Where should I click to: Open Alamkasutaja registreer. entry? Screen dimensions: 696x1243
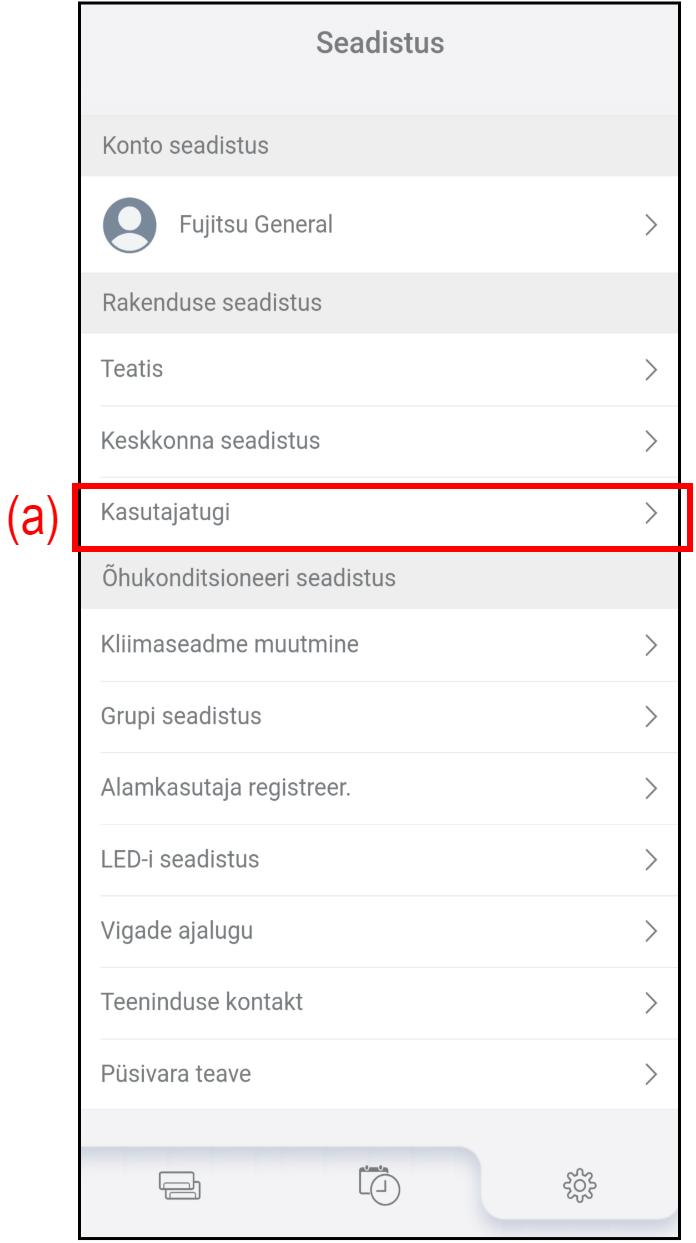(226, 788)
